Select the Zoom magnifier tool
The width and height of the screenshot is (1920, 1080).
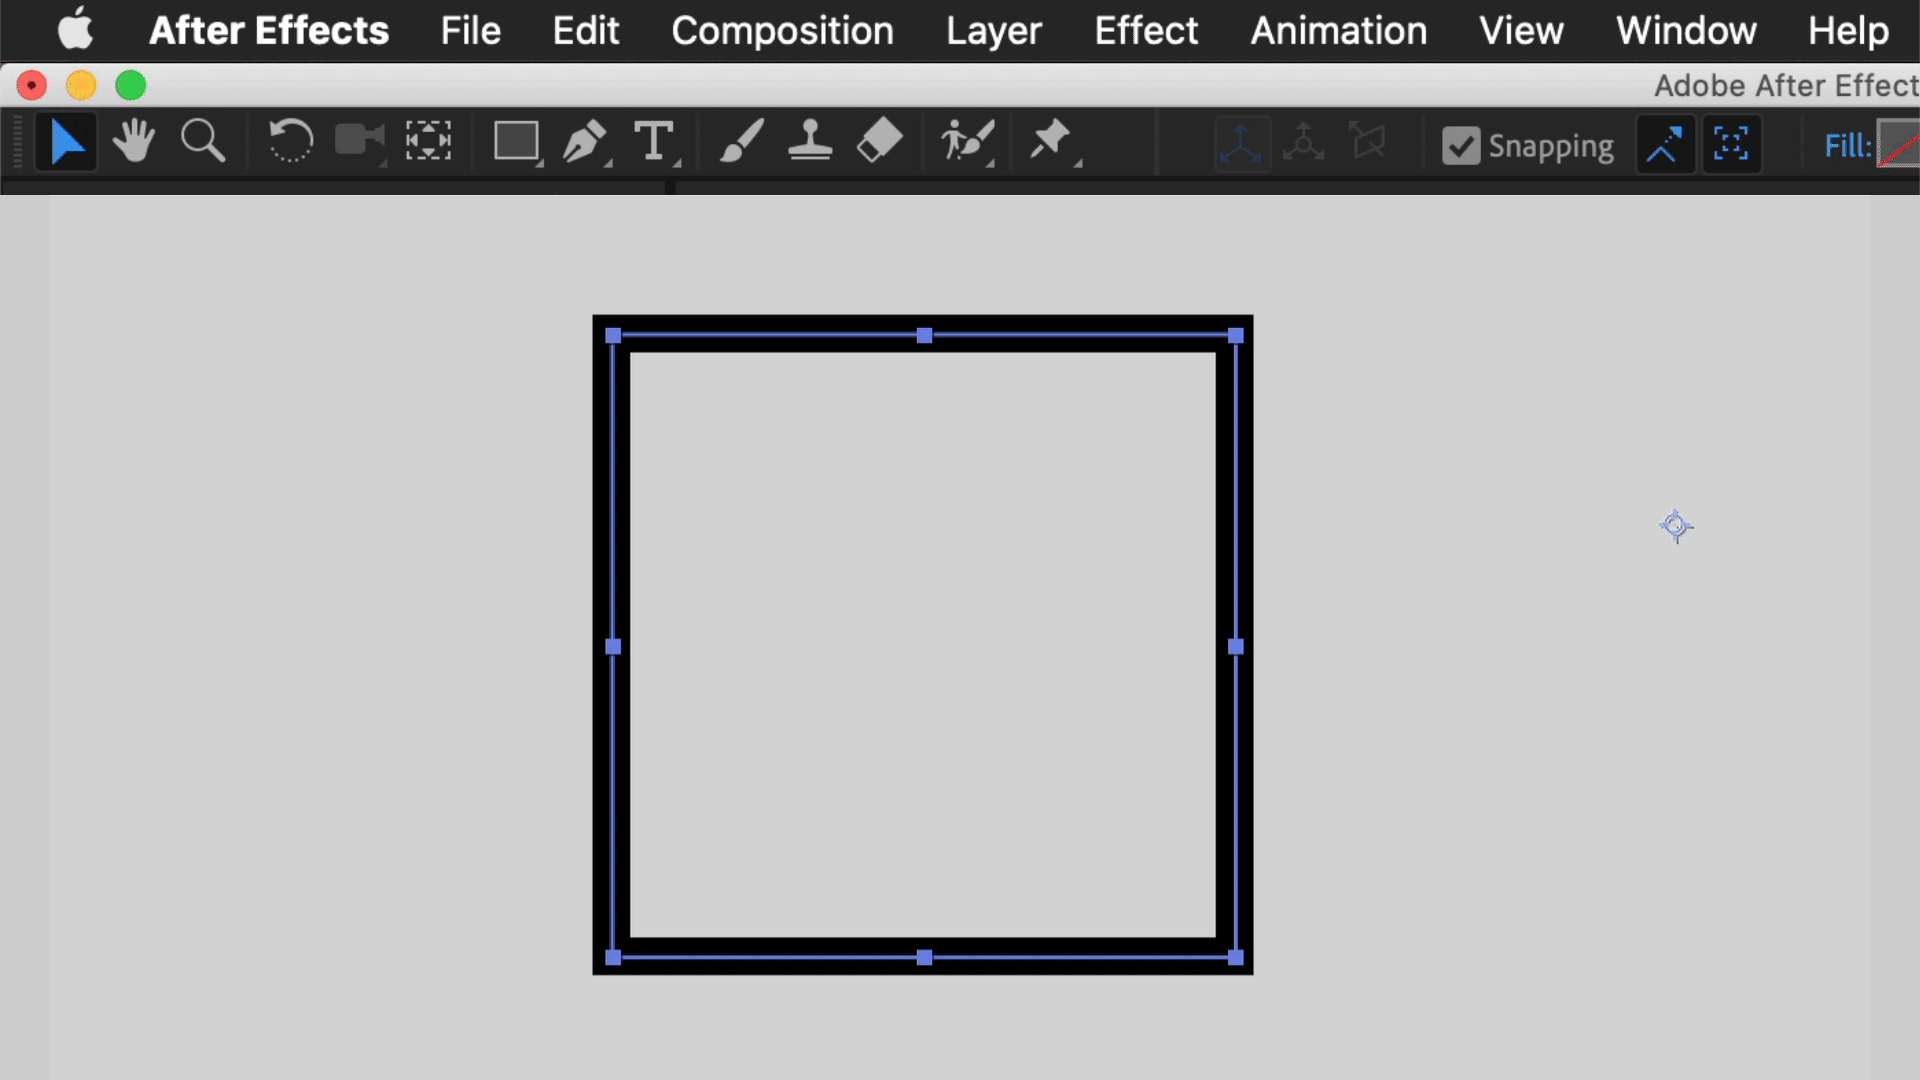click(x=202, y=142)
